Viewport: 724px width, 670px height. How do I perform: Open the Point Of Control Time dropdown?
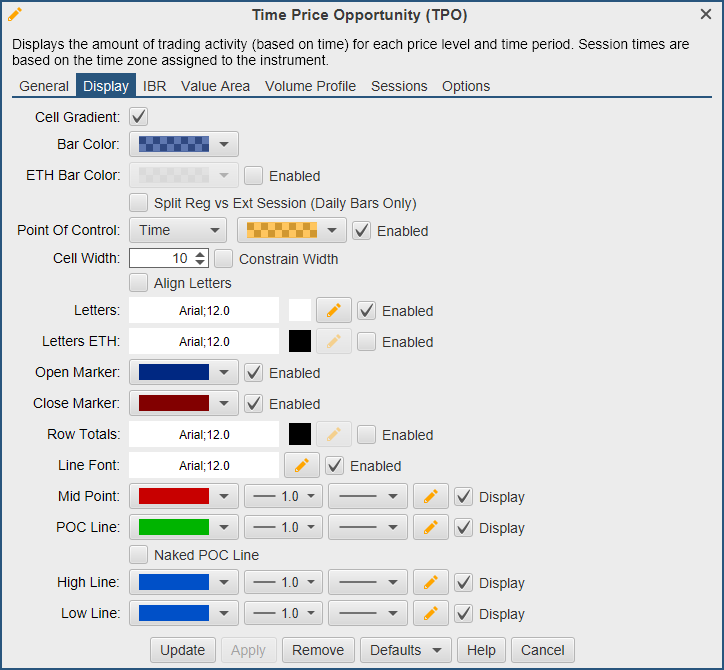(x=178, y=230)
